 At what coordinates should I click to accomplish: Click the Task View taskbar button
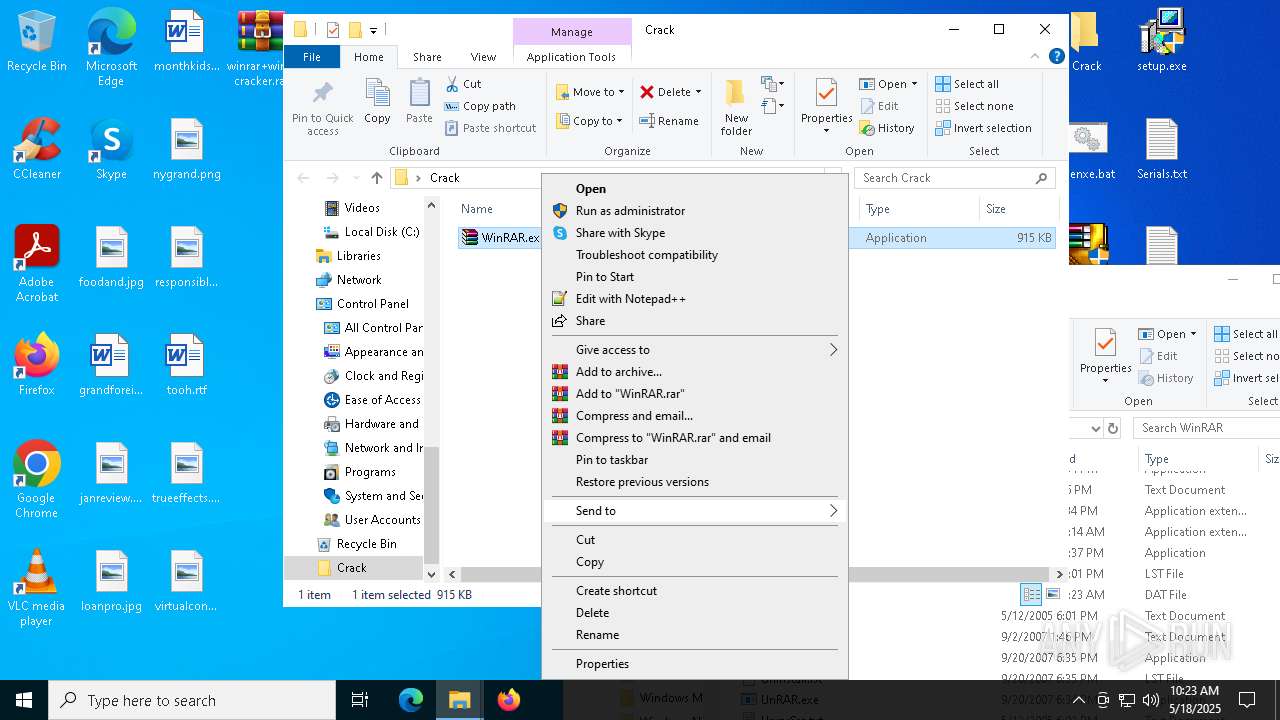(x=361, y=700)
